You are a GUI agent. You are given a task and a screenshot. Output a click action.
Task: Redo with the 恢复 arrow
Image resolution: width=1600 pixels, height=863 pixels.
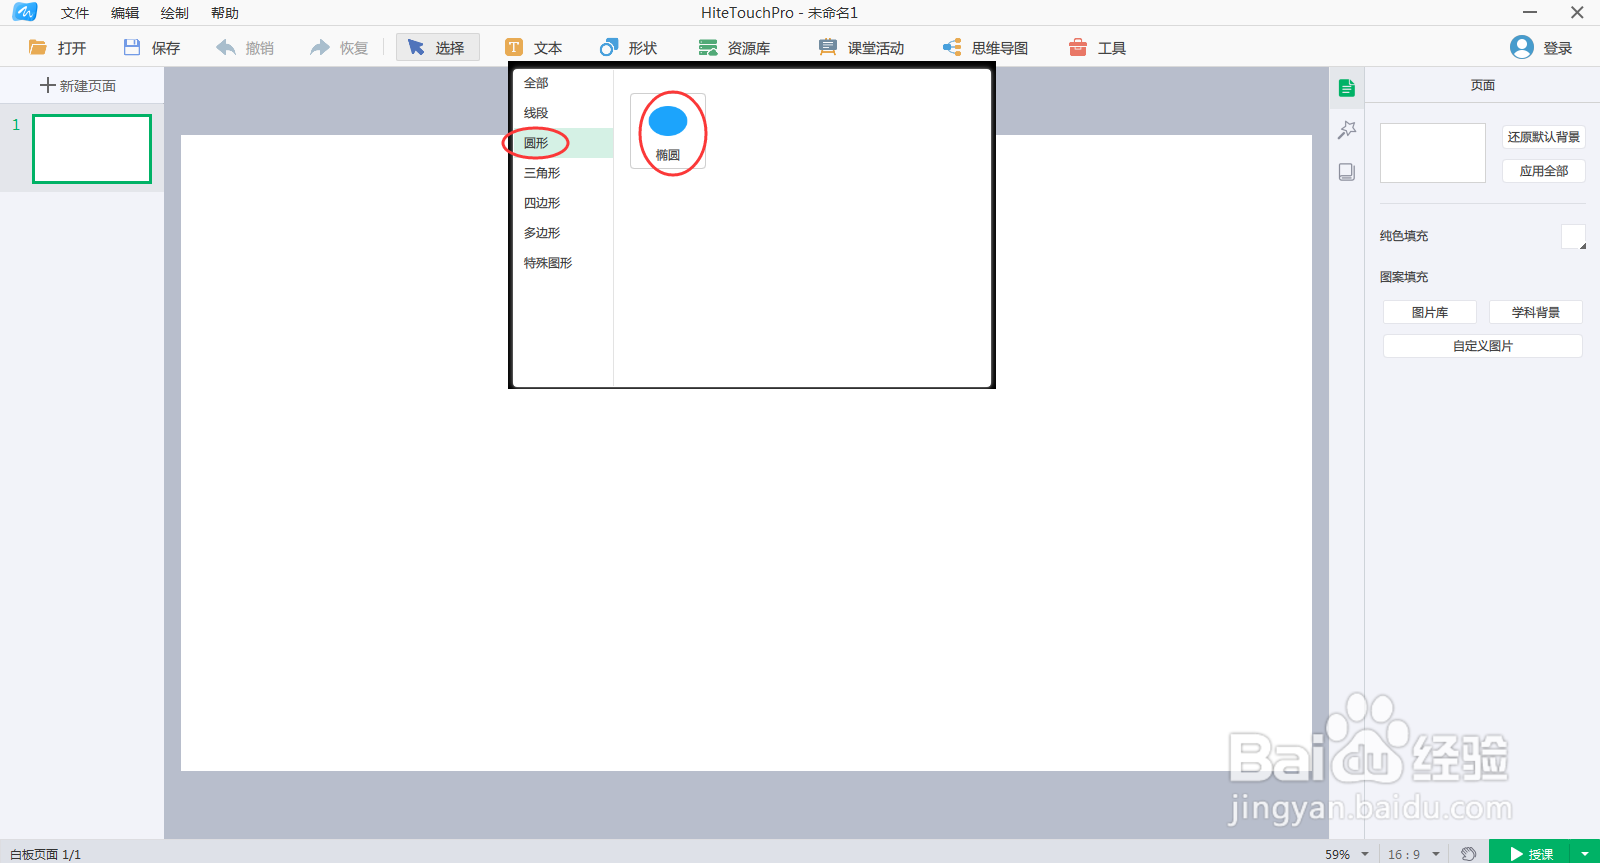pyautogui.click(x=340, y=48)
